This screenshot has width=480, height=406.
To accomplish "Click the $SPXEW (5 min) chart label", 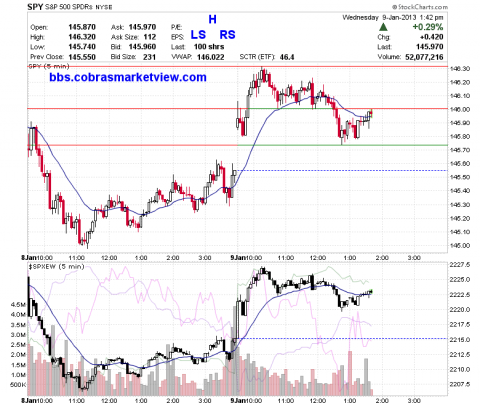I will click(57, 267).
